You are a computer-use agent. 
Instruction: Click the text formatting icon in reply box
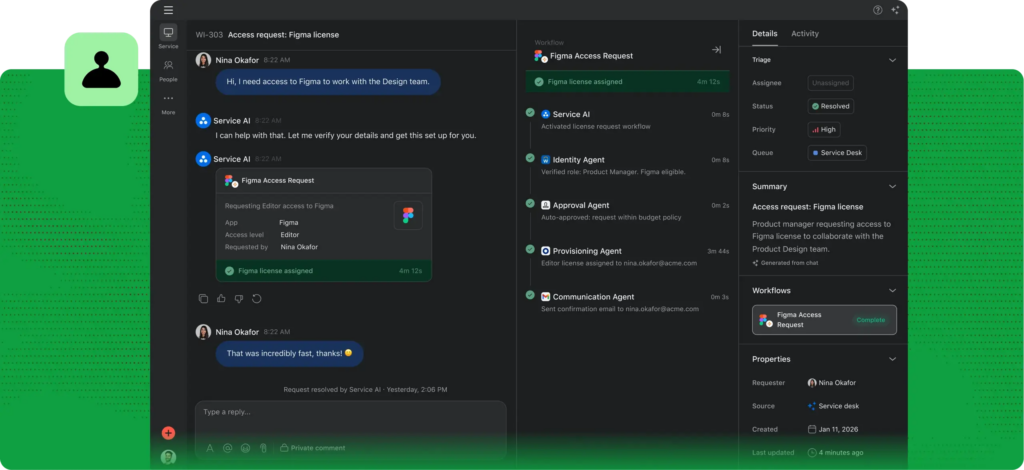pos(210,448)
